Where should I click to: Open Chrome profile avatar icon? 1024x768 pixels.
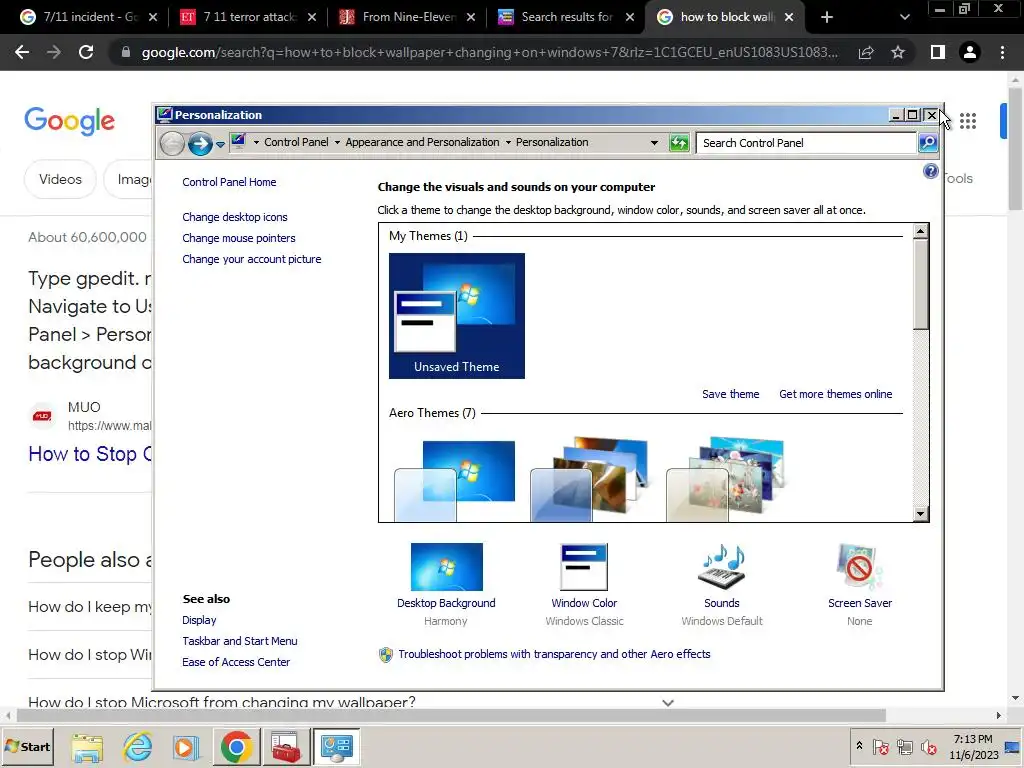970,52
